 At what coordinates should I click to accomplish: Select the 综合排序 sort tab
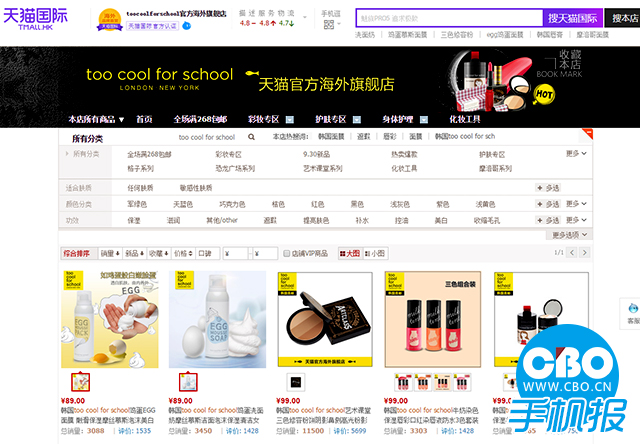tap(77, 253)
